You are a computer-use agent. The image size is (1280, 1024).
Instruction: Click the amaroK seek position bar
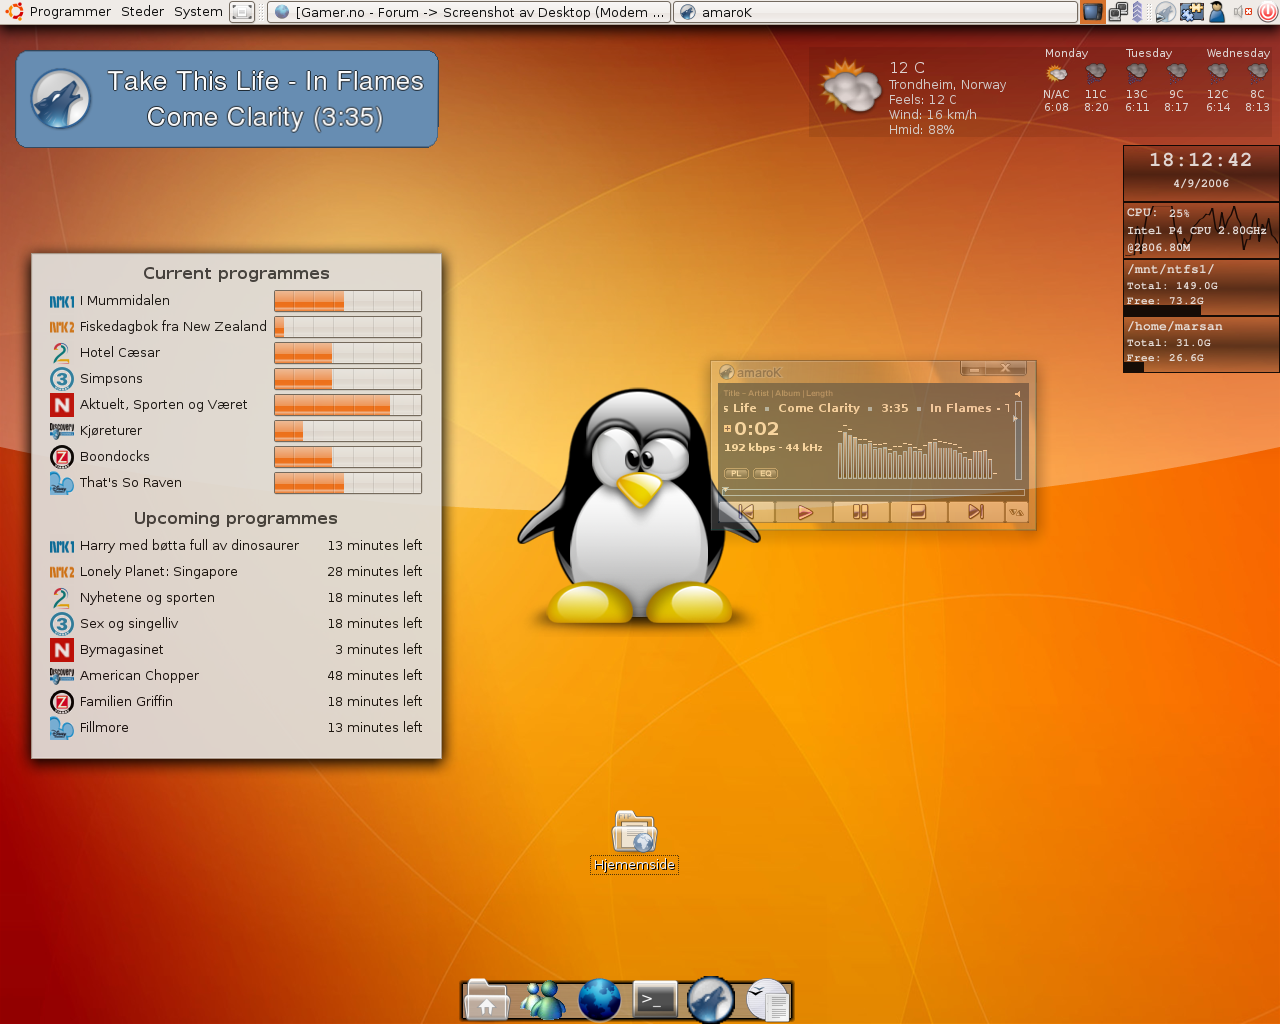tap(873, 492)
